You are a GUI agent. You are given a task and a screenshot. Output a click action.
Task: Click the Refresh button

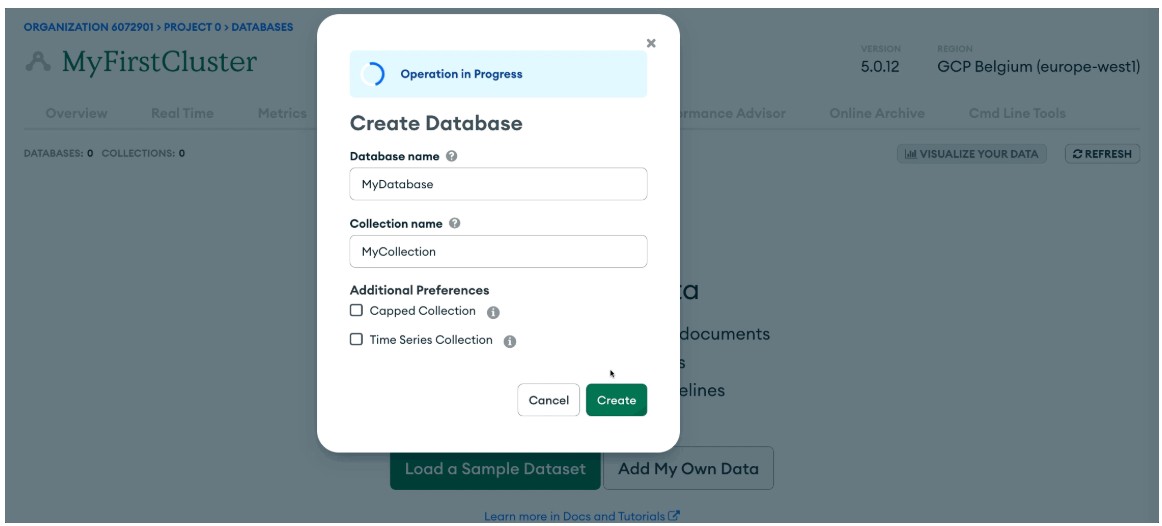[x=1102, y=154]
